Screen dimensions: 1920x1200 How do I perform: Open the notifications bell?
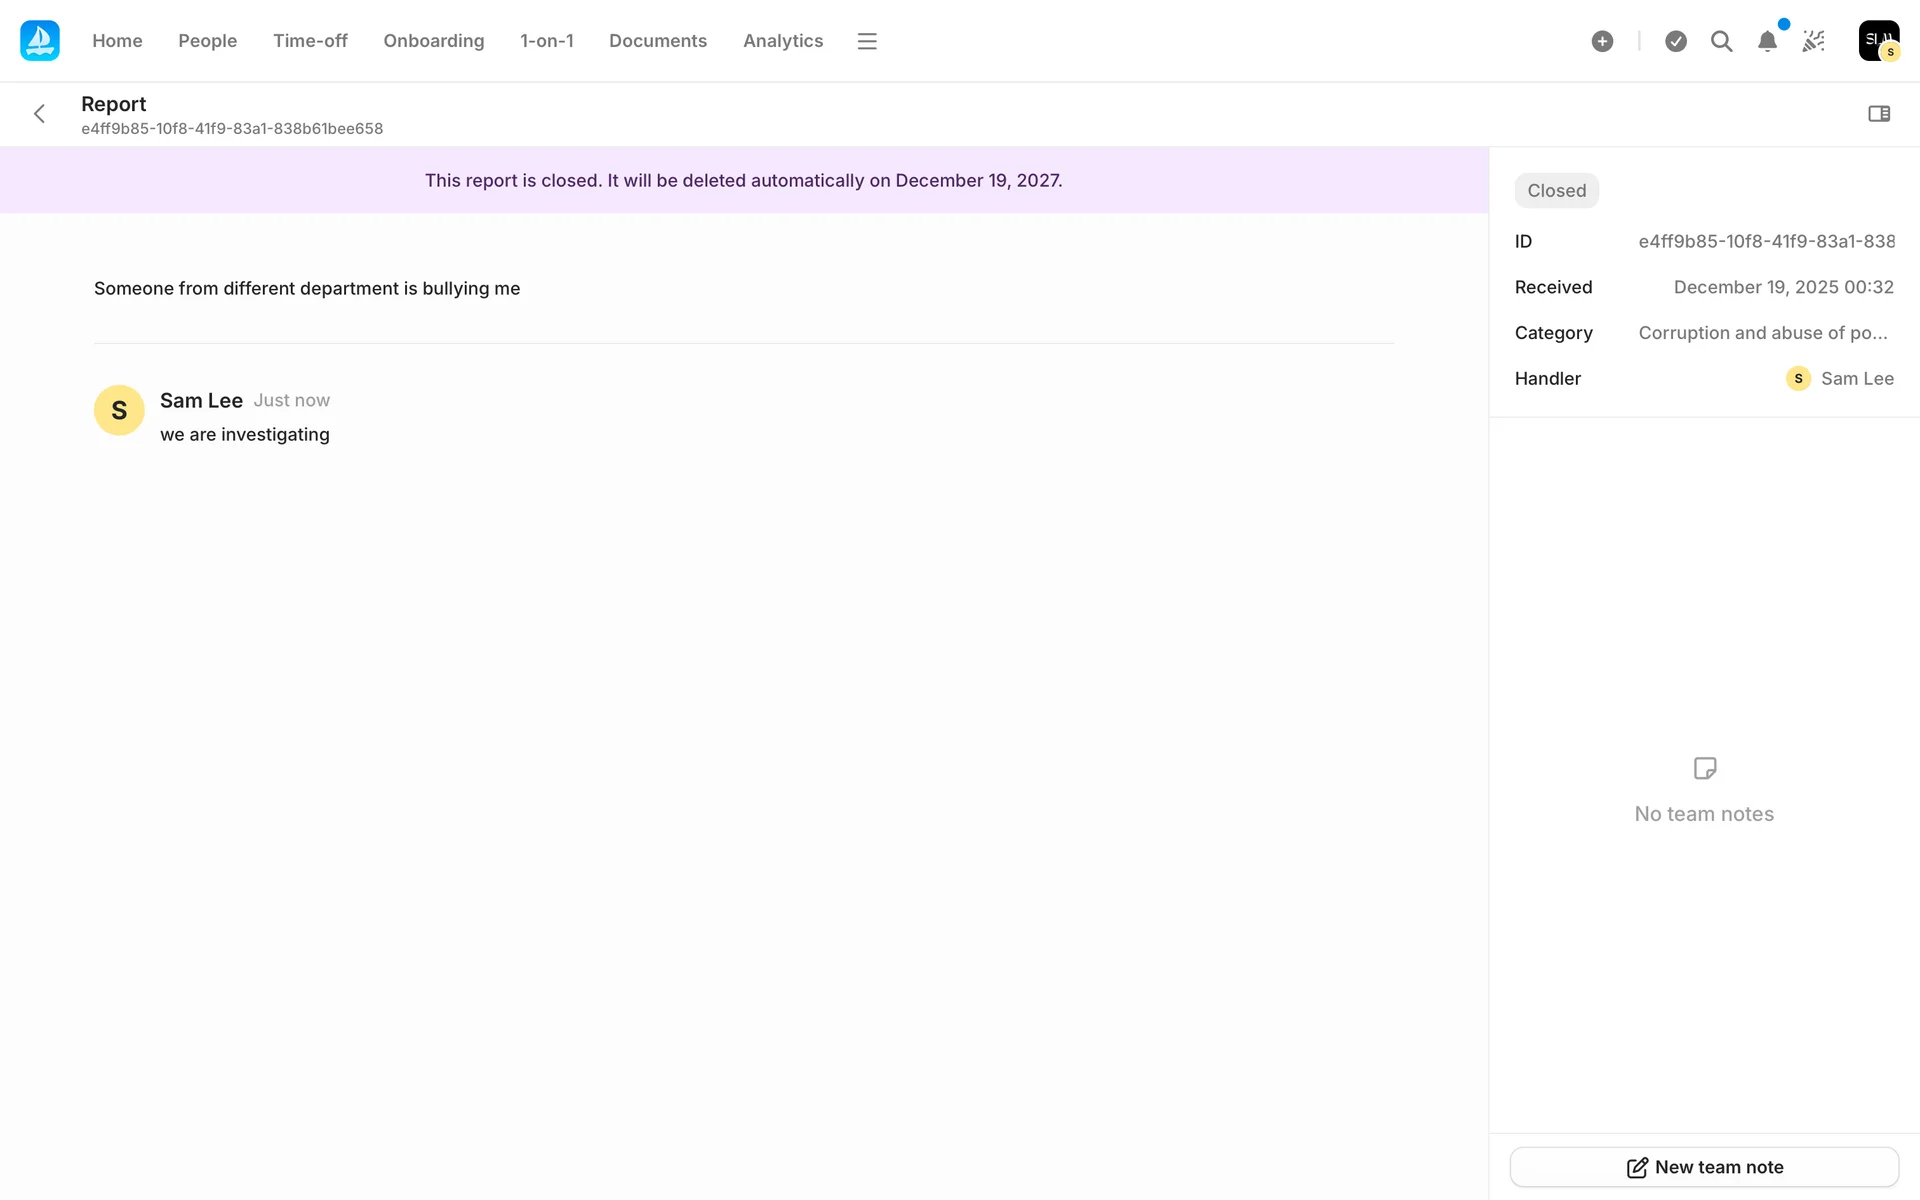1767,41
